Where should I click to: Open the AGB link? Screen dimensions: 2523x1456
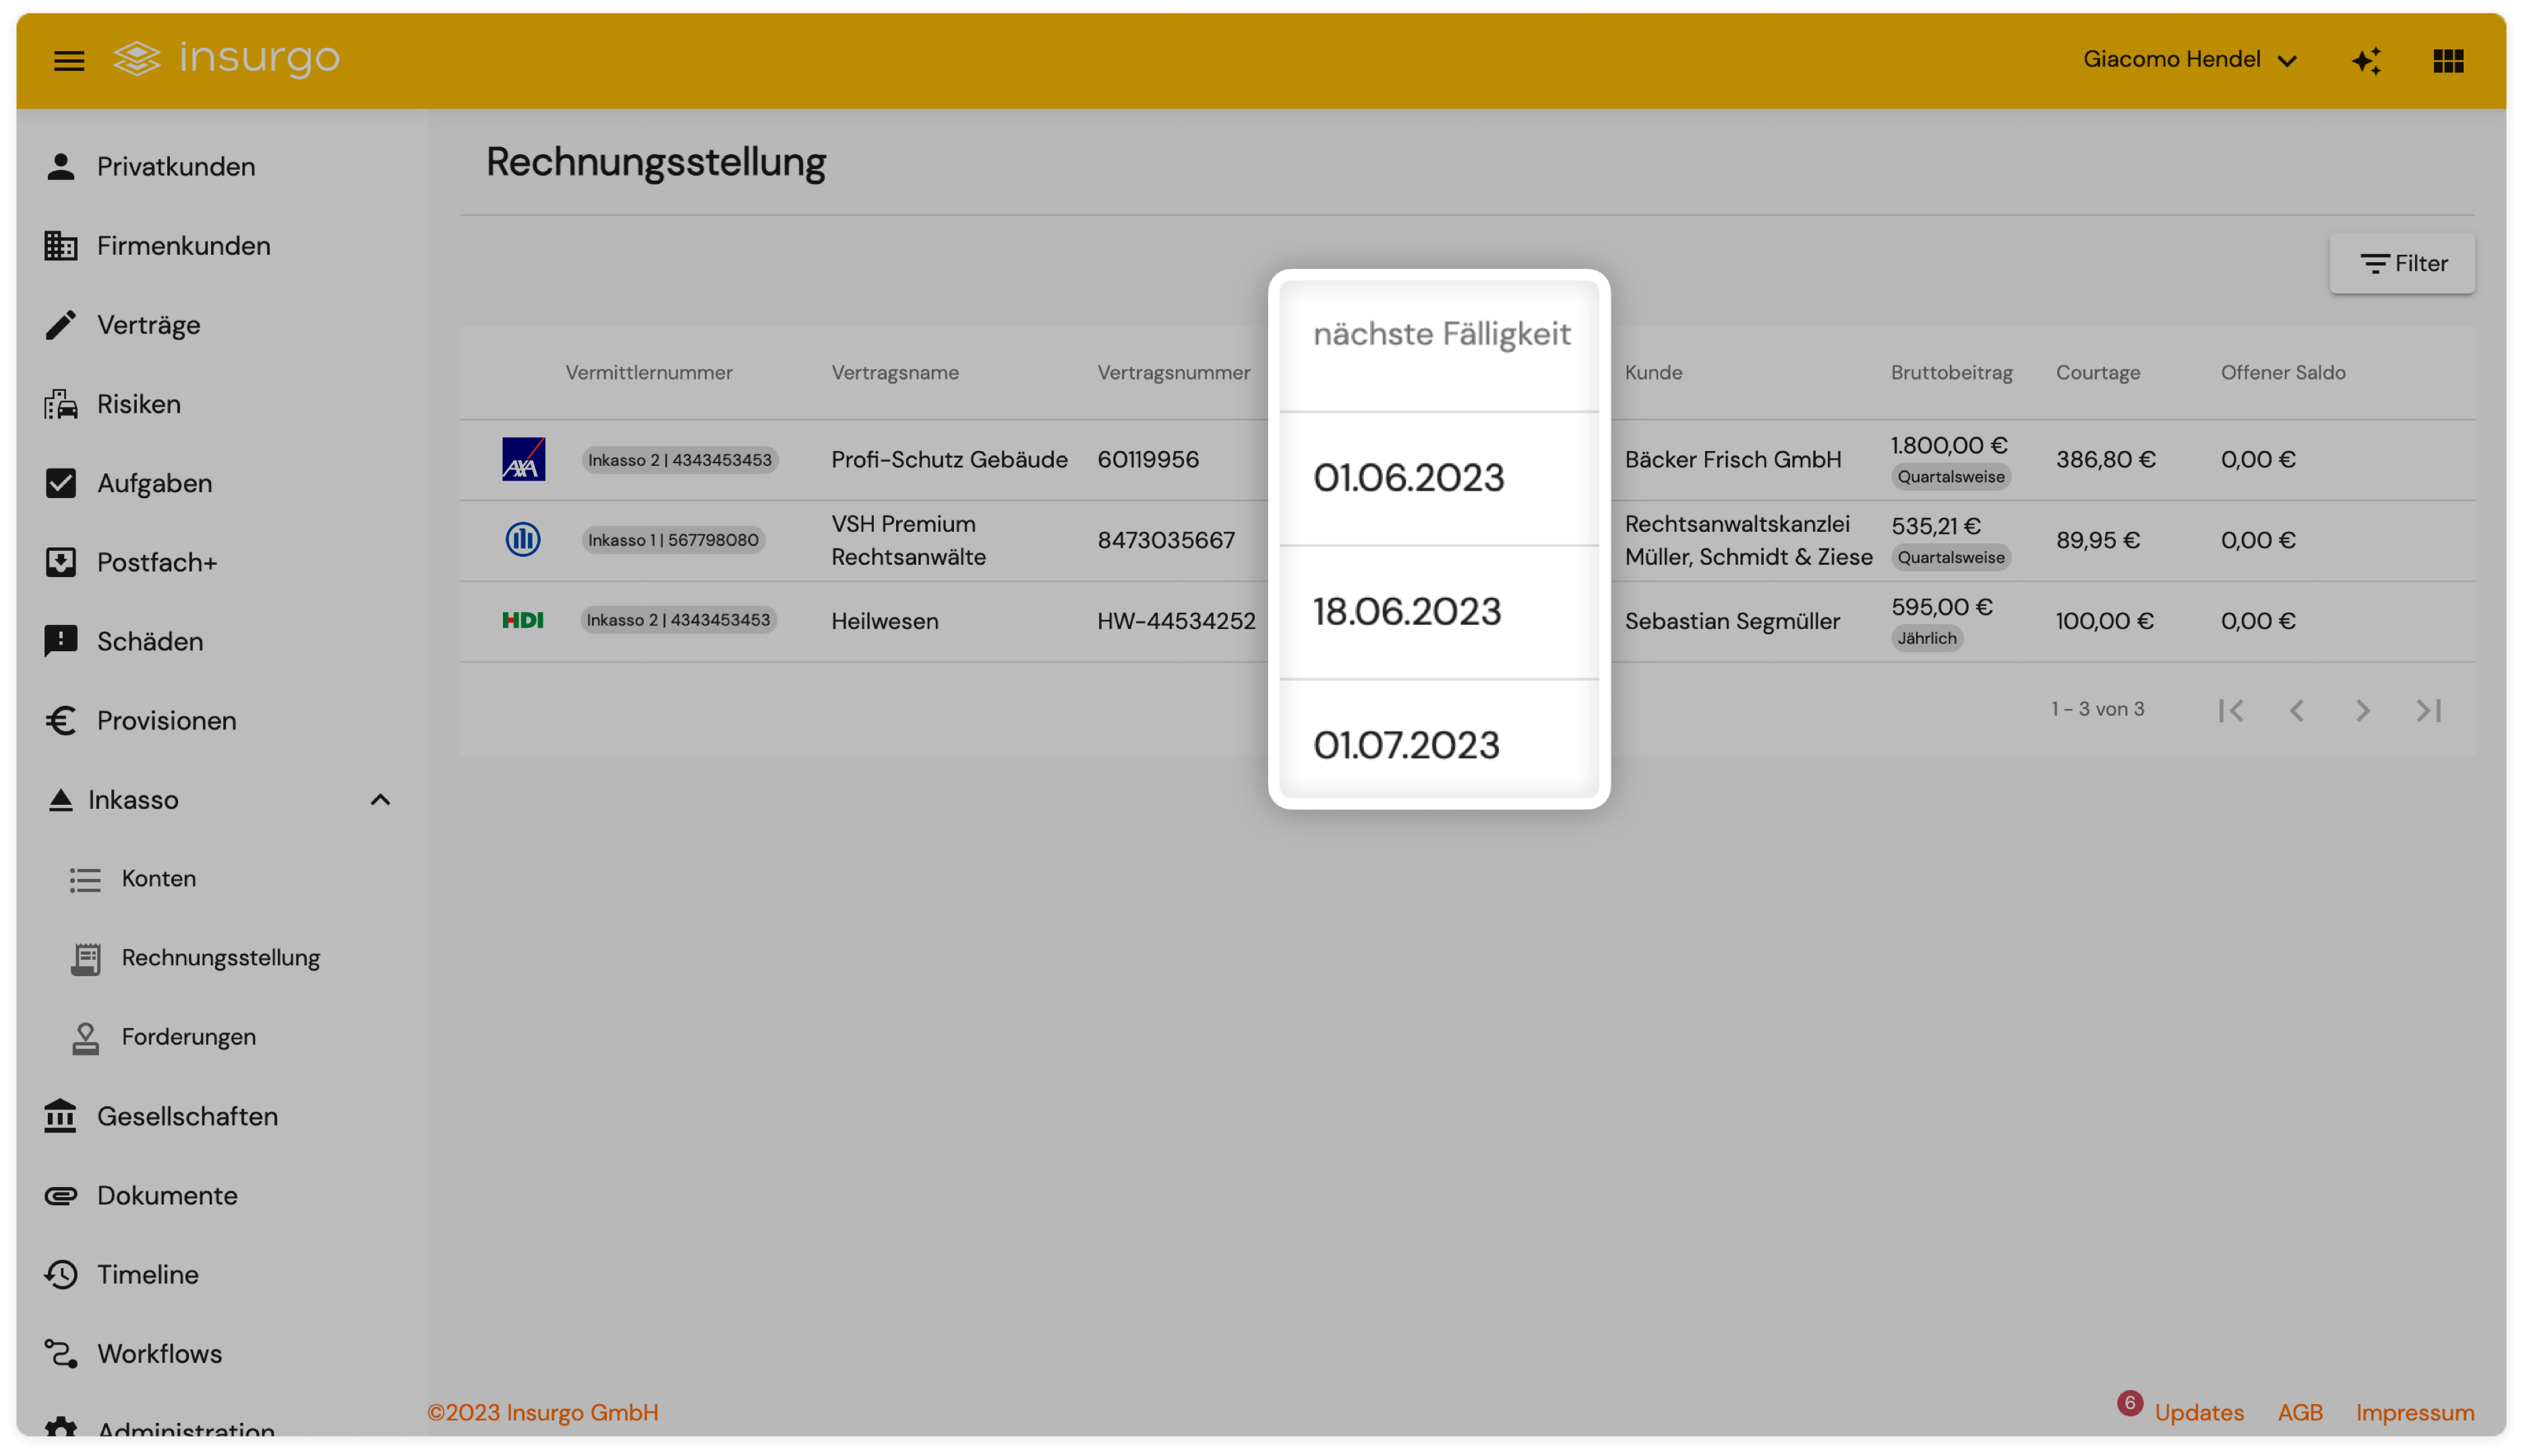pyautogui.click(x=2299, y=1412)
